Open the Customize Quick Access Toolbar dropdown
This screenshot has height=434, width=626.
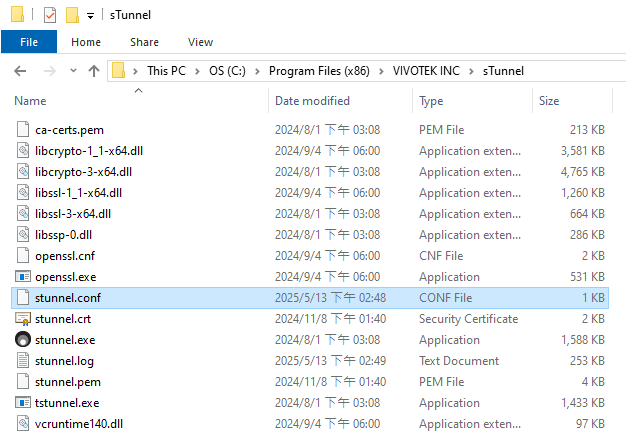(x=91, y=16)
